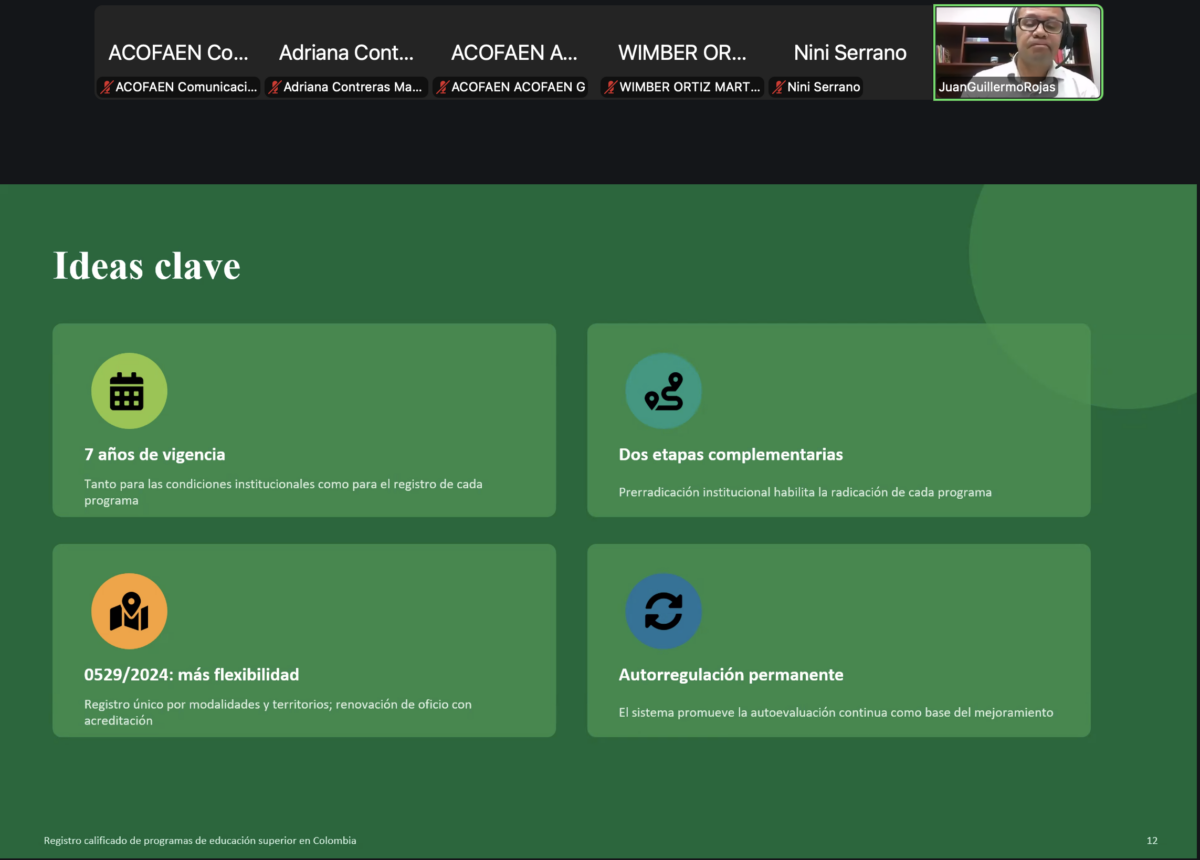Image resolution: width=1200 pixels, height=860 pixels.
Task: Click the '7 años de vigencia' heading
Action: click(155, 454)
